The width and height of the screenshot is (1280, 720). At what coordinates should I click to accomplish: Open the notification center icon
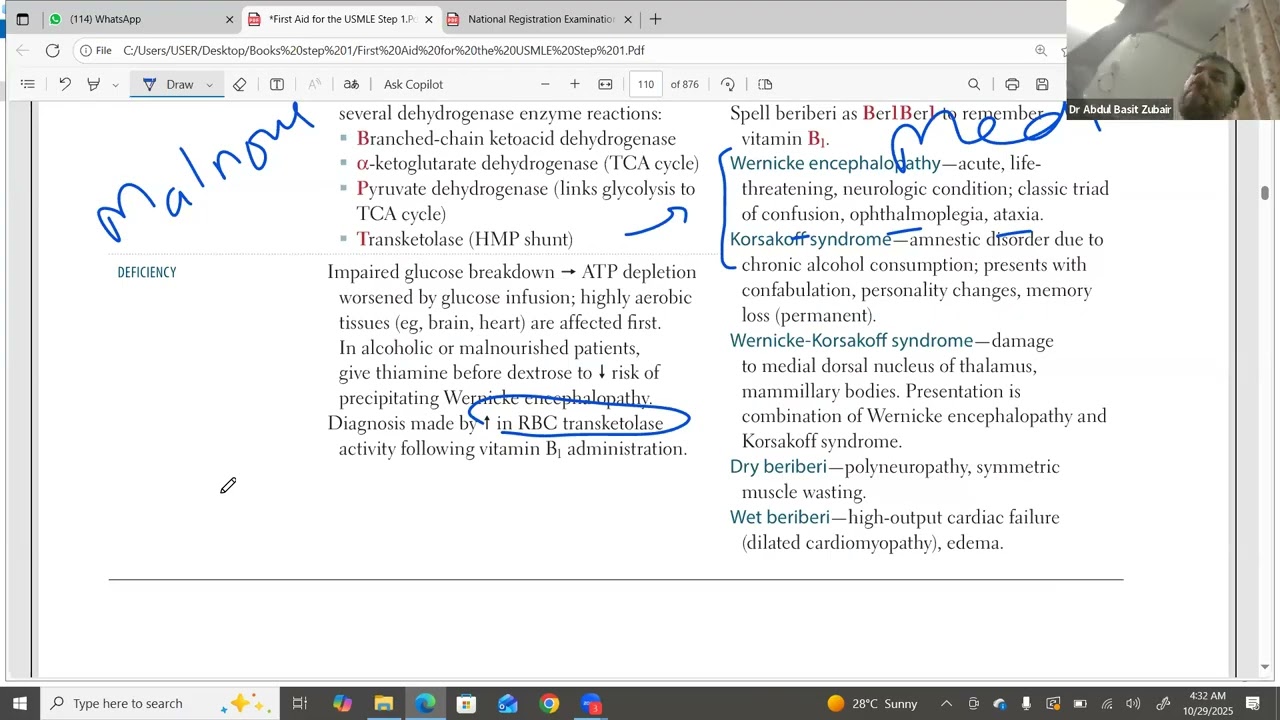[x=1252, y=703]
